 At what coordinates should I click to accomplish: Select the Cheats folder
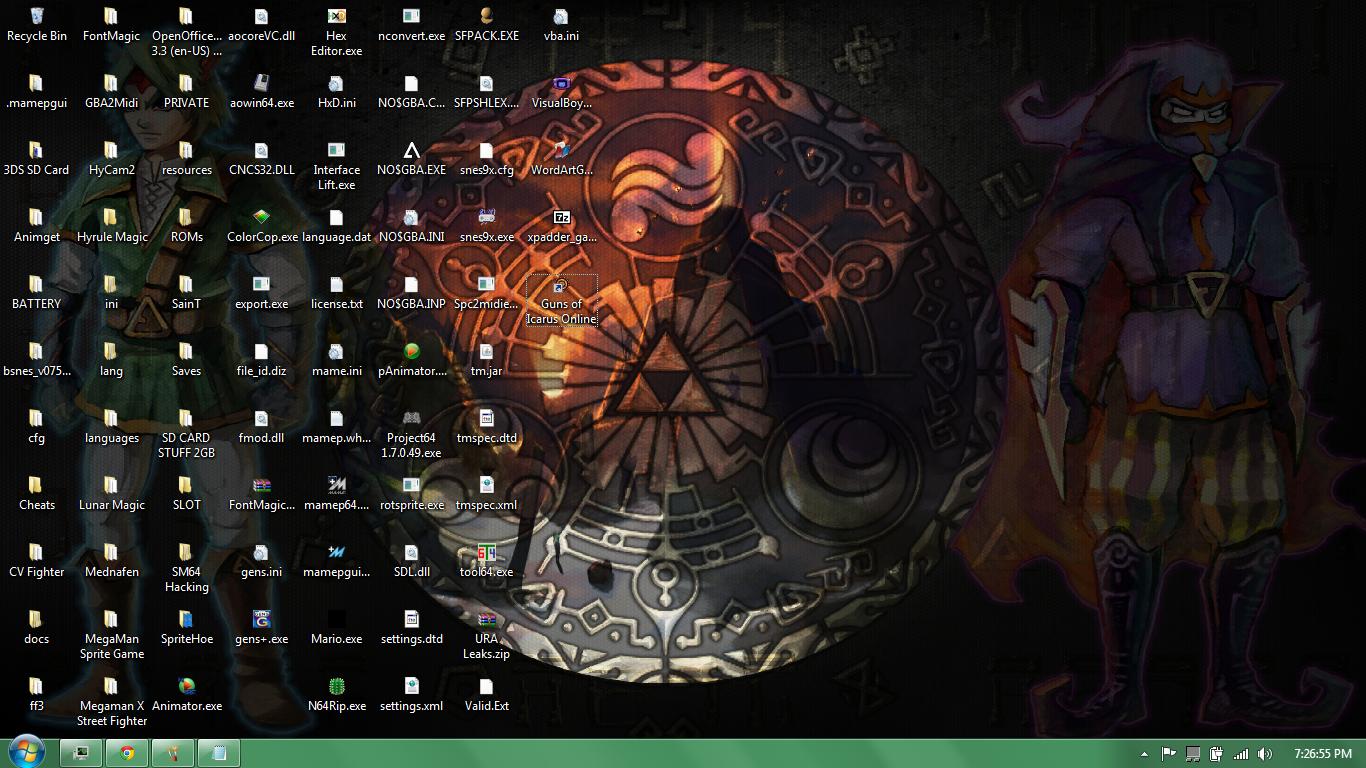coord(37,495)
